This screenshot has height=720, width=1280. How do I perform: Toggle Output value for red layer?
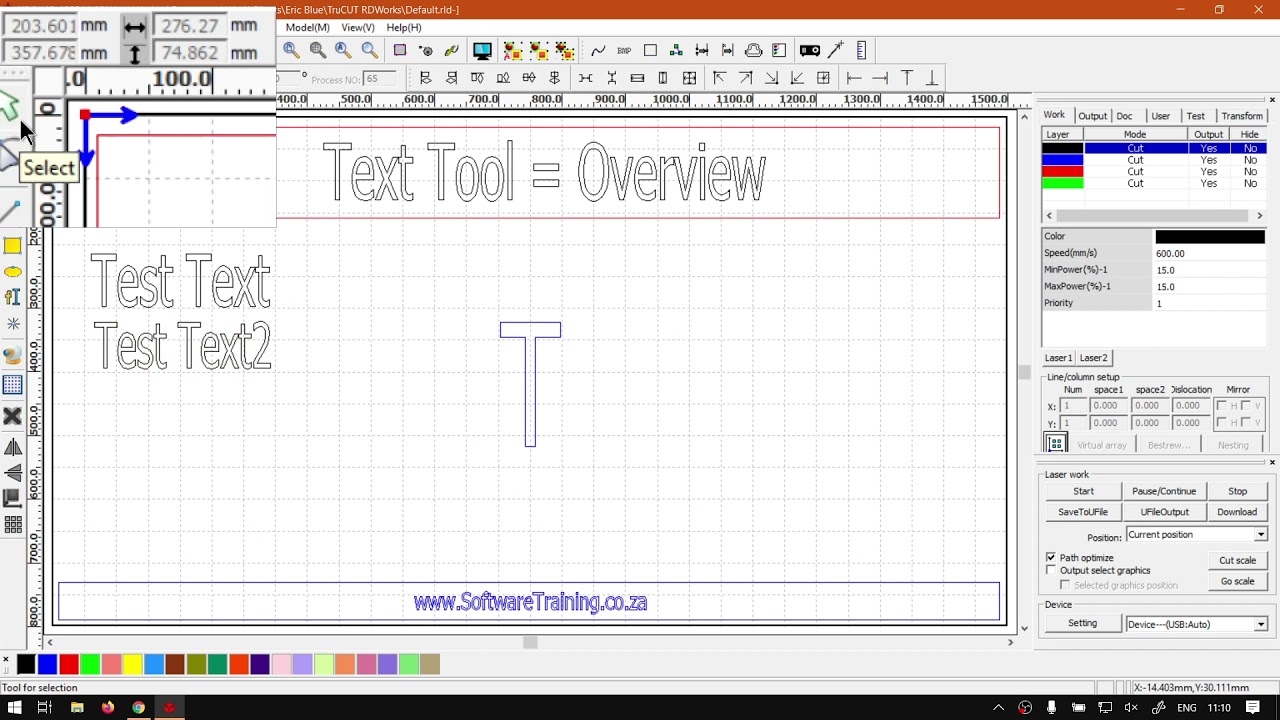click(x=1208, y=172)
